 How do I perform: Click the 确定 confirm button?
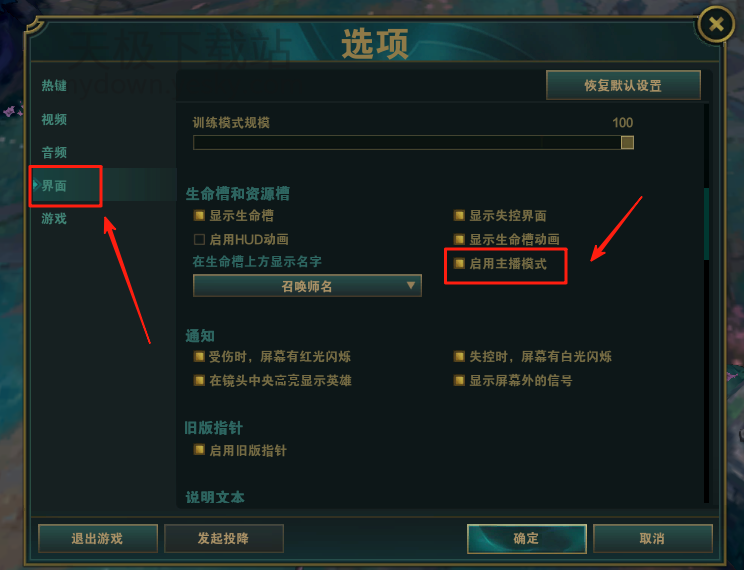point(527,539)
